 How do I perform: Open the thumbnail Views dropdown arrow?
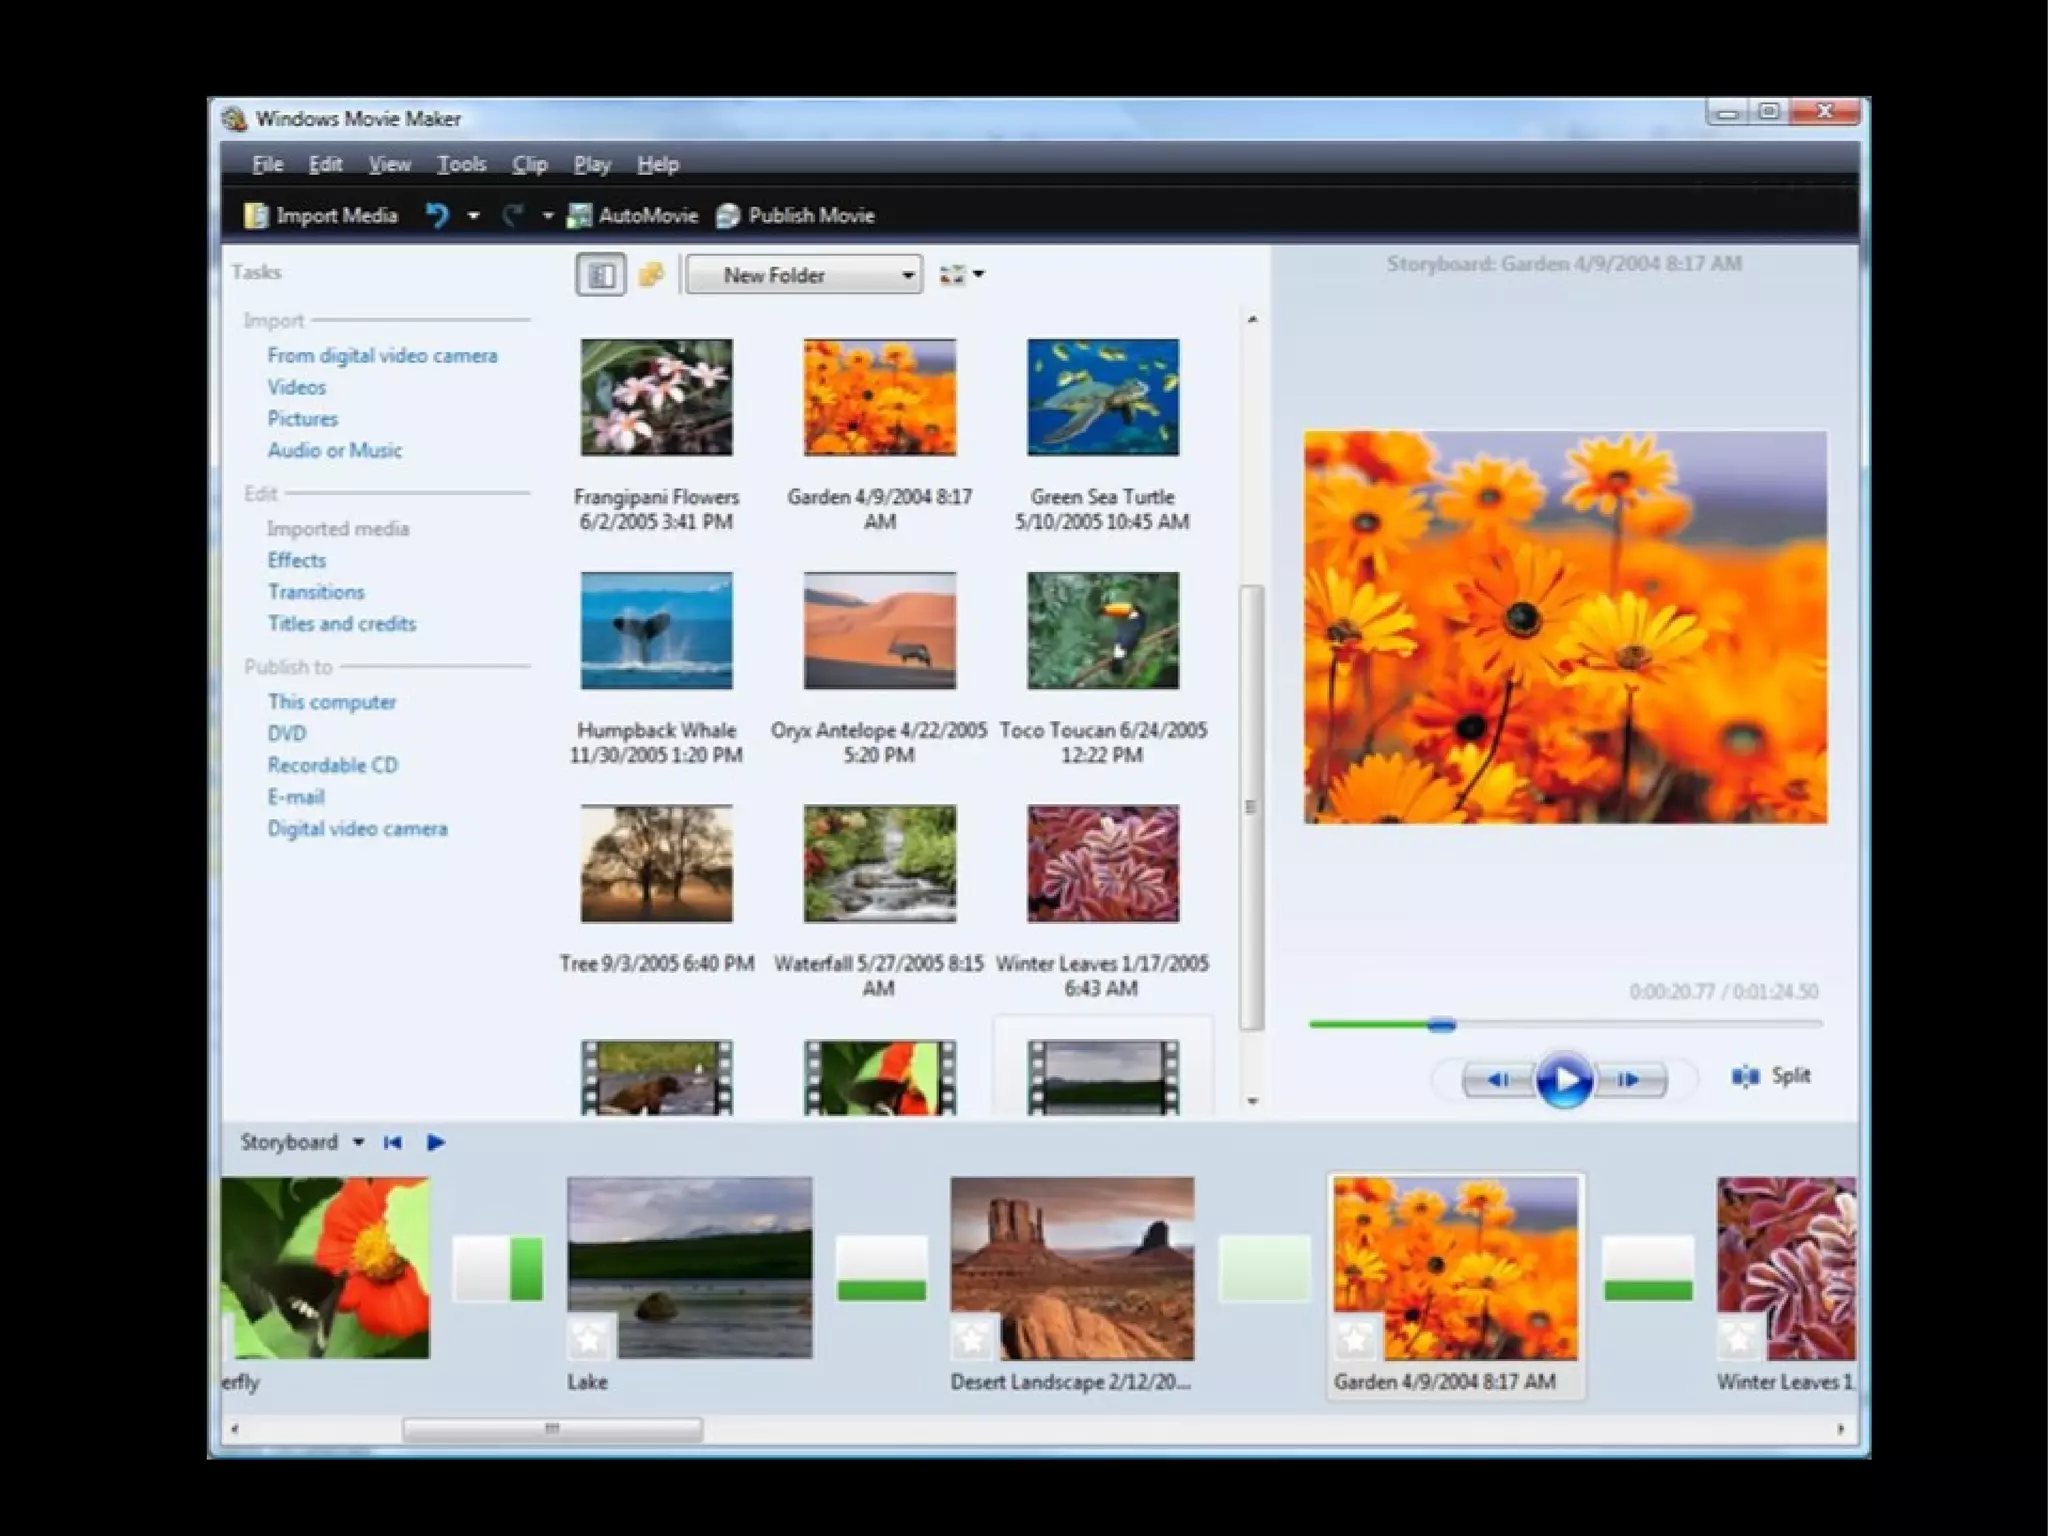point(978,274)
